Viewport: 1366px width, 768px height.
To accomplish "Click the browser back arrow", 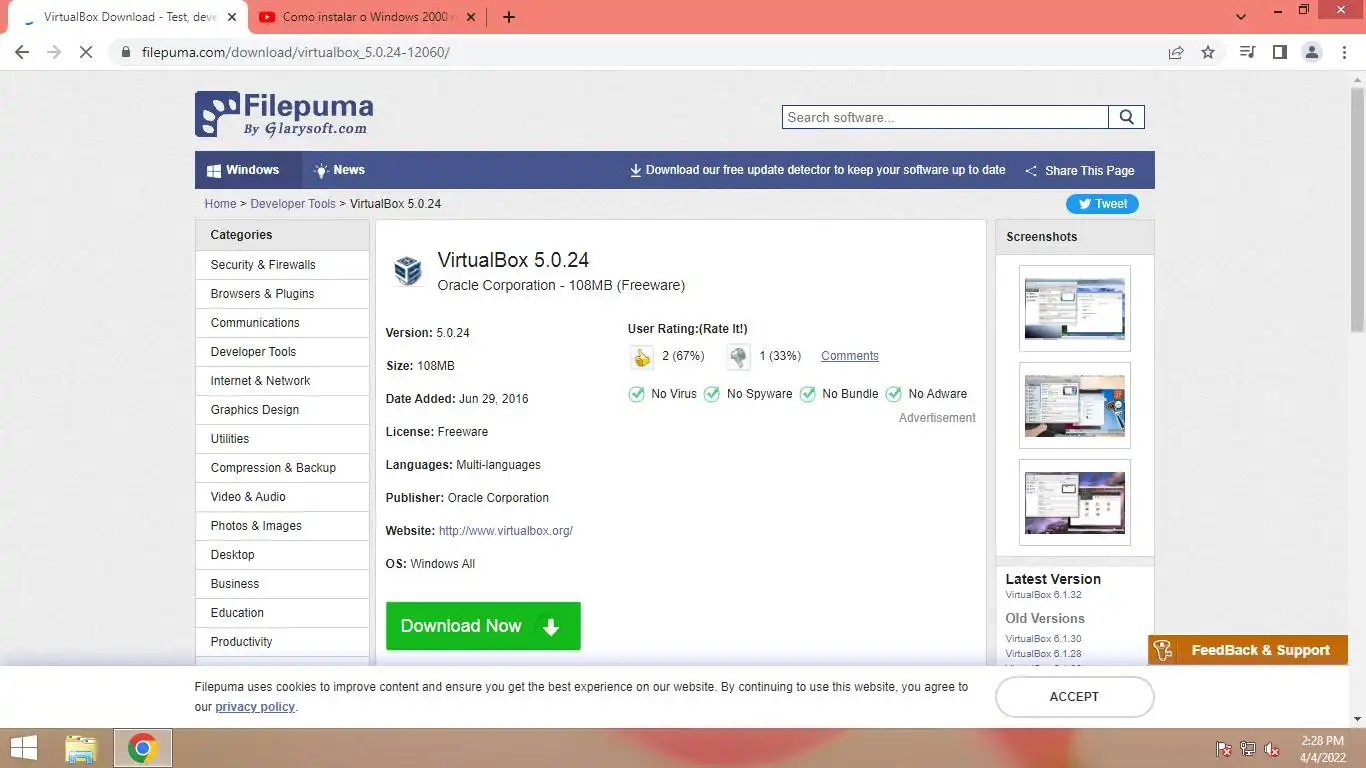I will [22, 52].
